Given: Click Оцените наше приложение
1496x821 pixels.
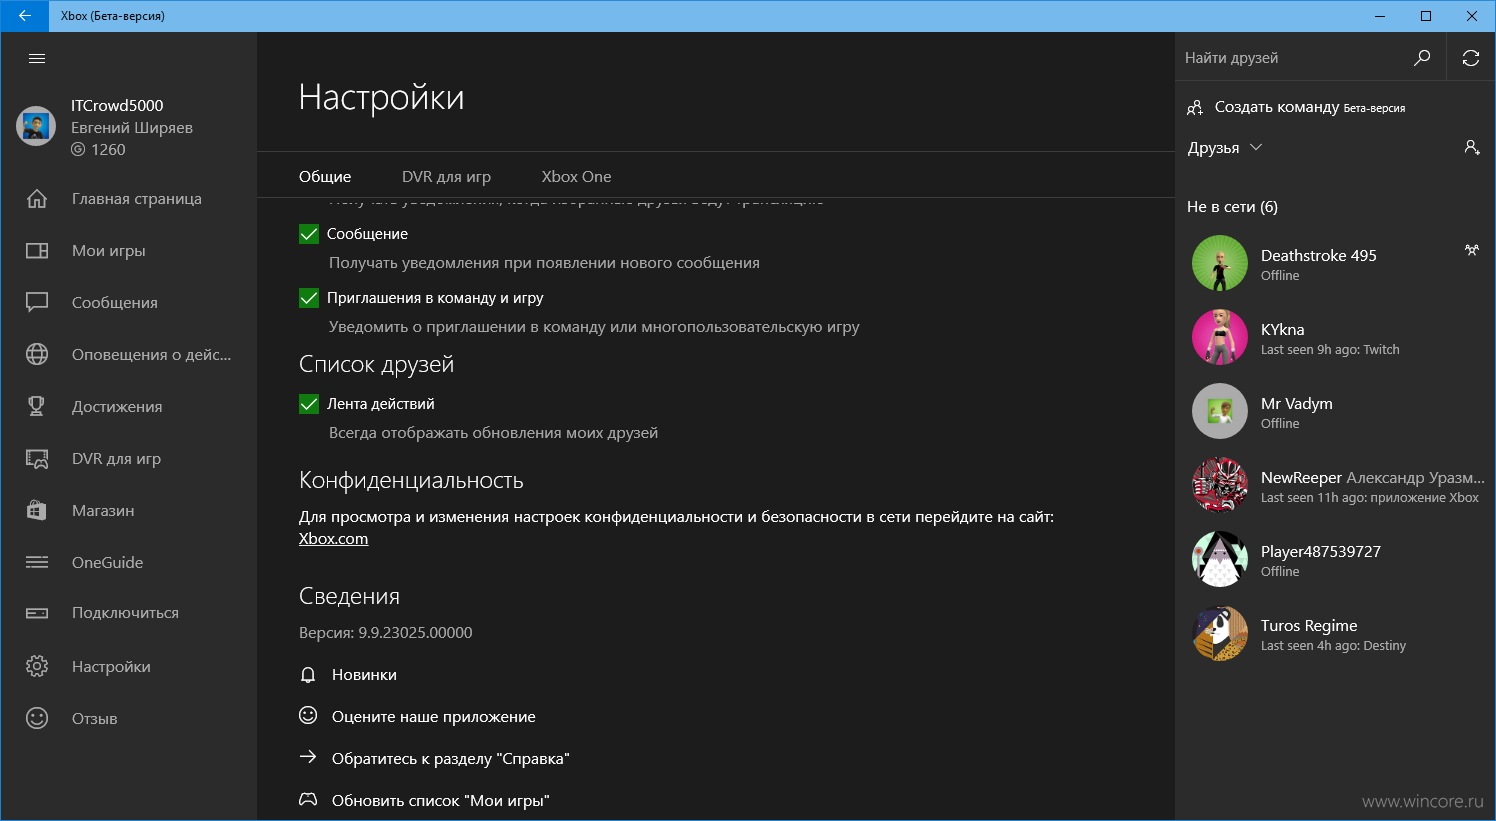Looking at the screenshot, I should 417,717.
